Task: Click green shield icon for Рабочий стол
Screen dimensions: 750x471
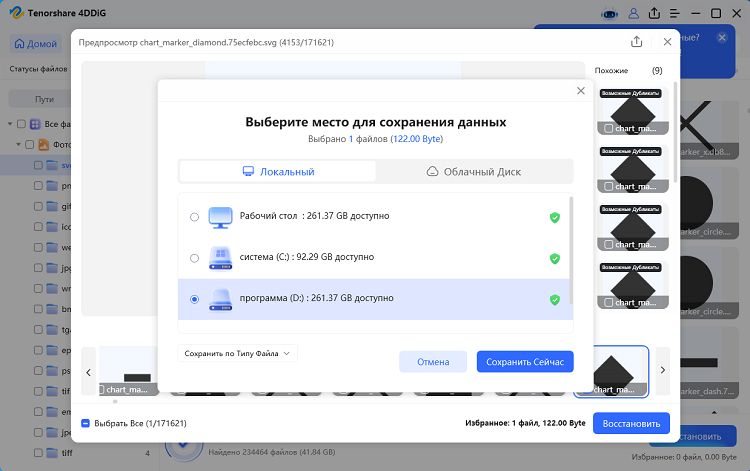Action: click(x=554, y=218)
